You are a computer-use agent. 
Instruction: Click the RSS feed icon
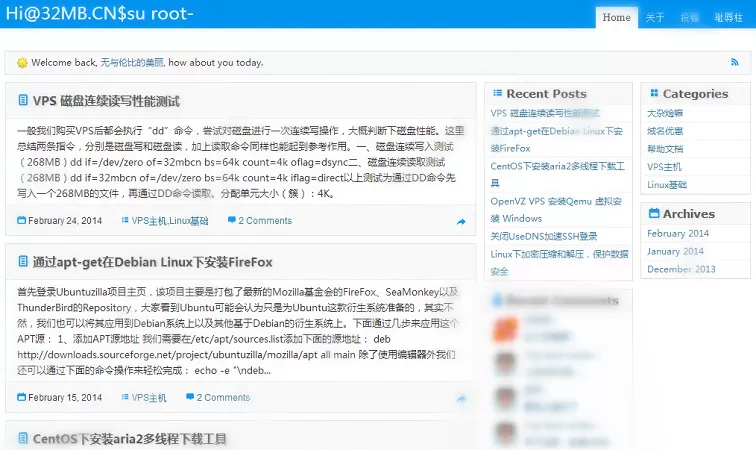pos(735,62)
